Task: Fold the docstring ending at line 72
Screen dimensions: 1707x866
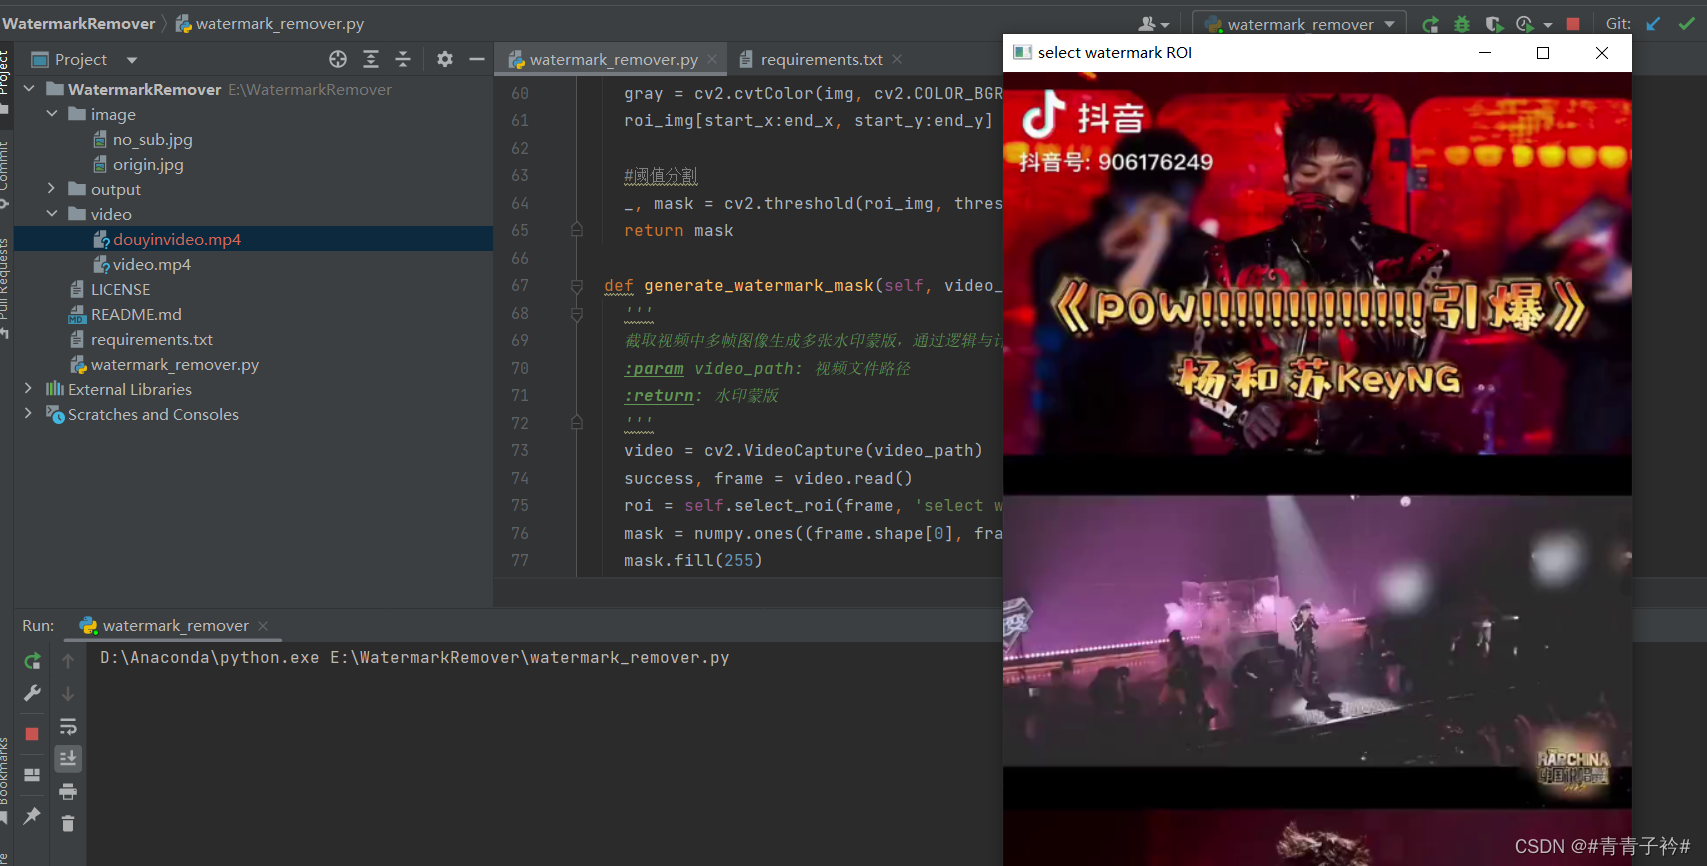Action: click(x=577, y=423)
